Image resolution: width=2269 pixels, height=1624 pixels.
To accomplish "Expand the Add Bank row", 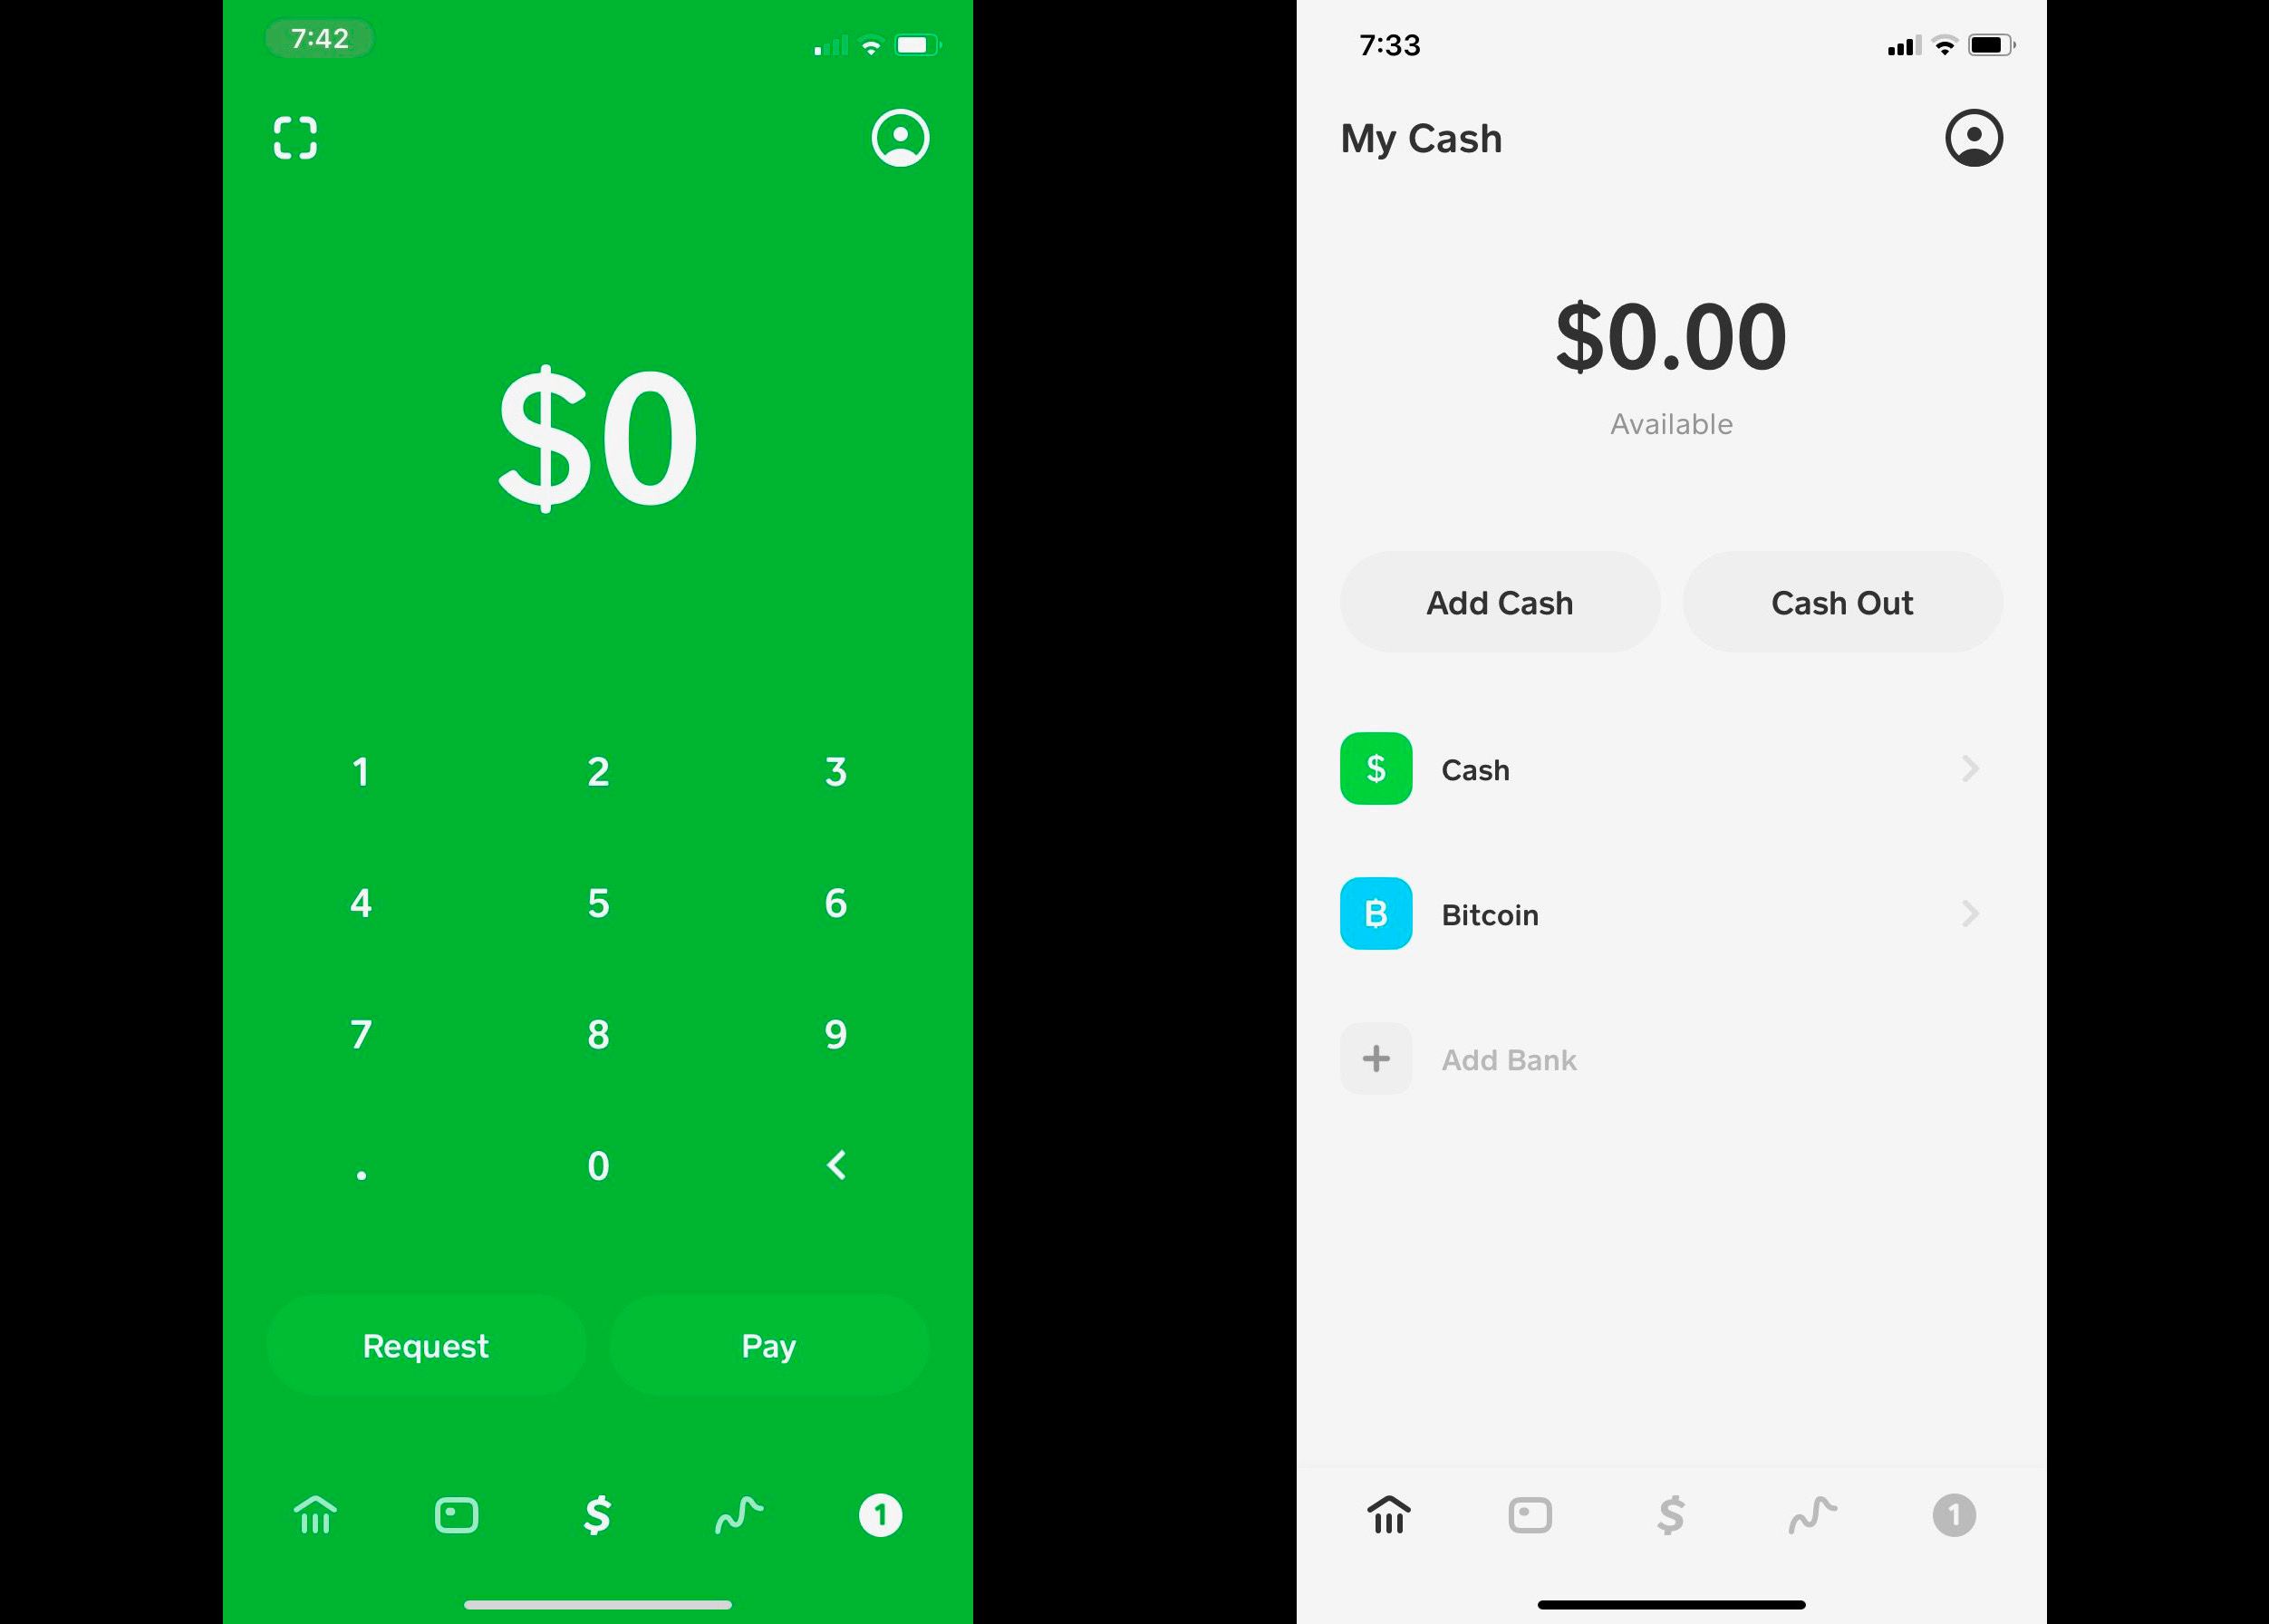I will click(1672, 1058).
